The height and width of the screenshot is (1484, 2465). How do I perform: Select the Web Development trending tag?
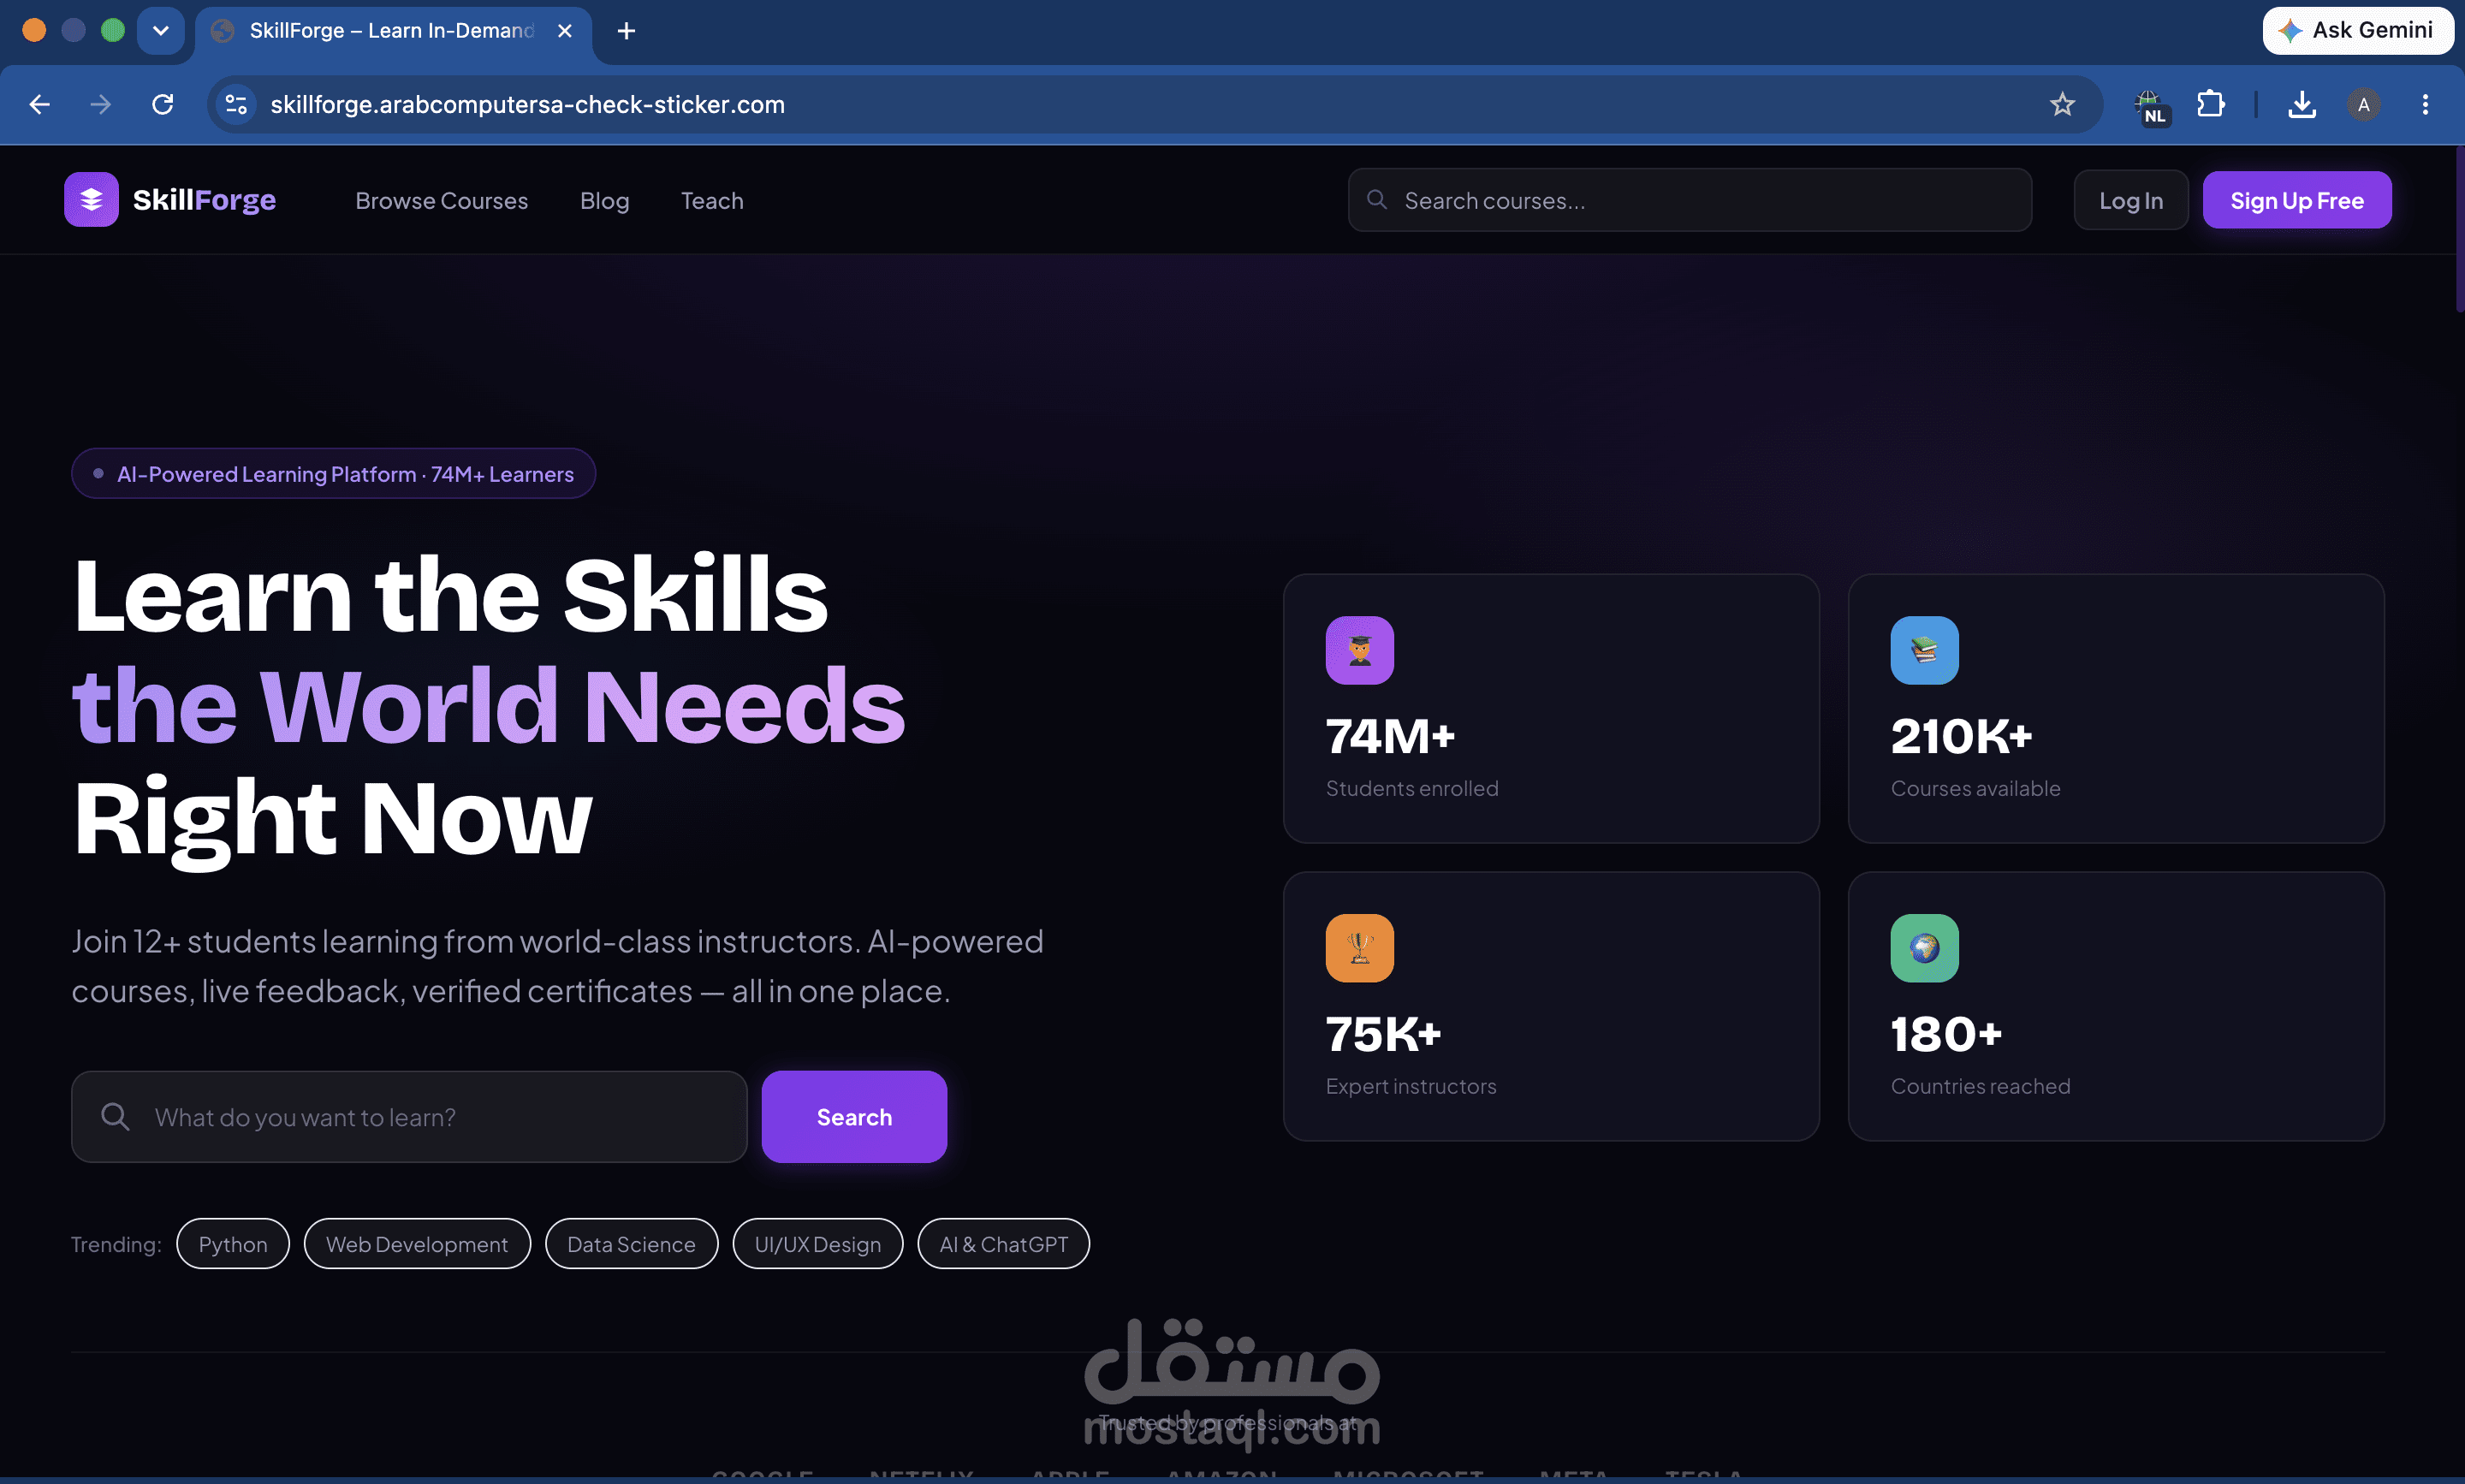pyautogui.click(x=417, y=1244)
